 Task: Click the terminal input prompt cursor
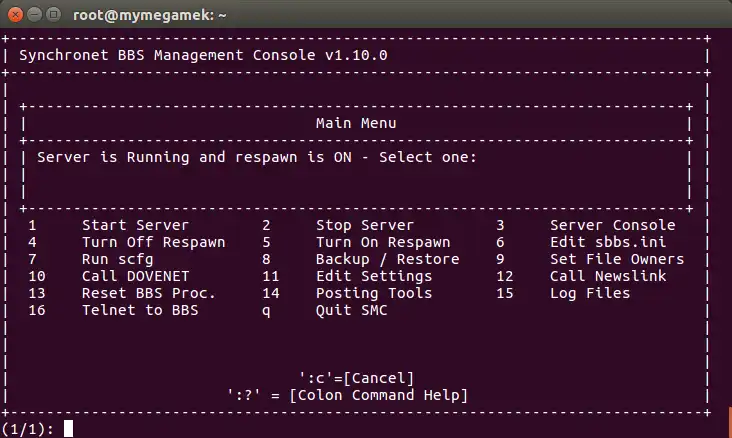[x=68, y=429]
